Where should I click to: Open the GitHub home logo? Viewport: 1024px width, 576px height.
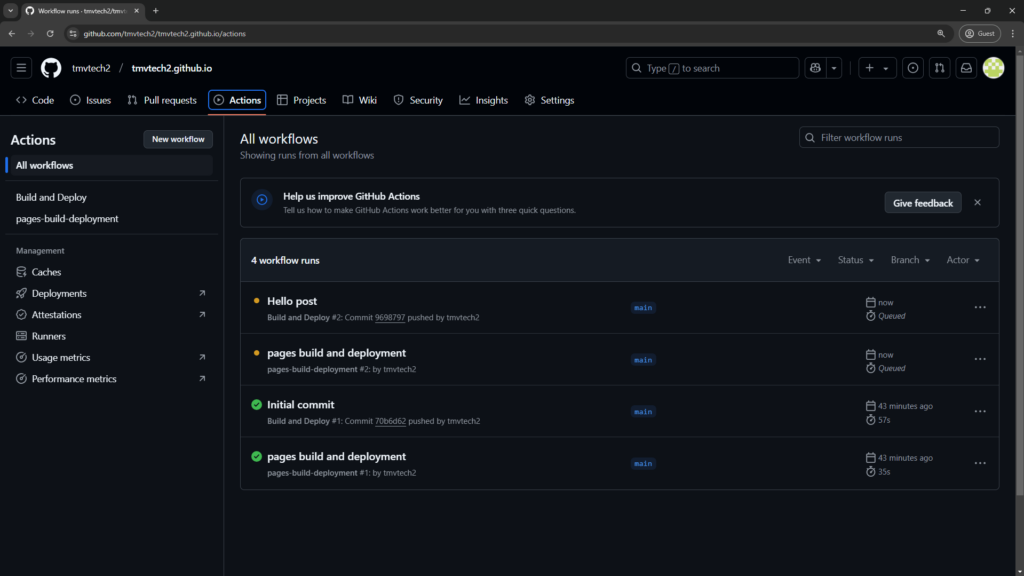tap(51, 68)
